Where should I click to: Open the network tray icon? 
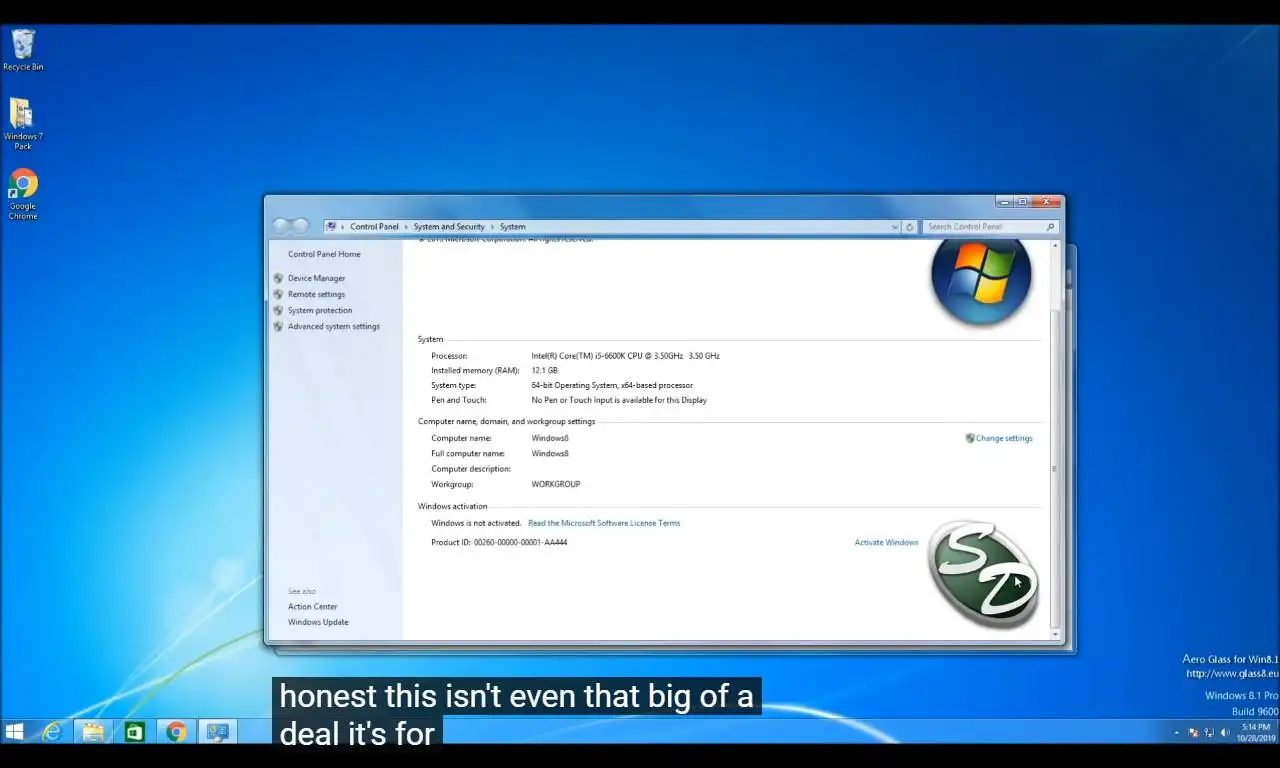pos(1209,732)
